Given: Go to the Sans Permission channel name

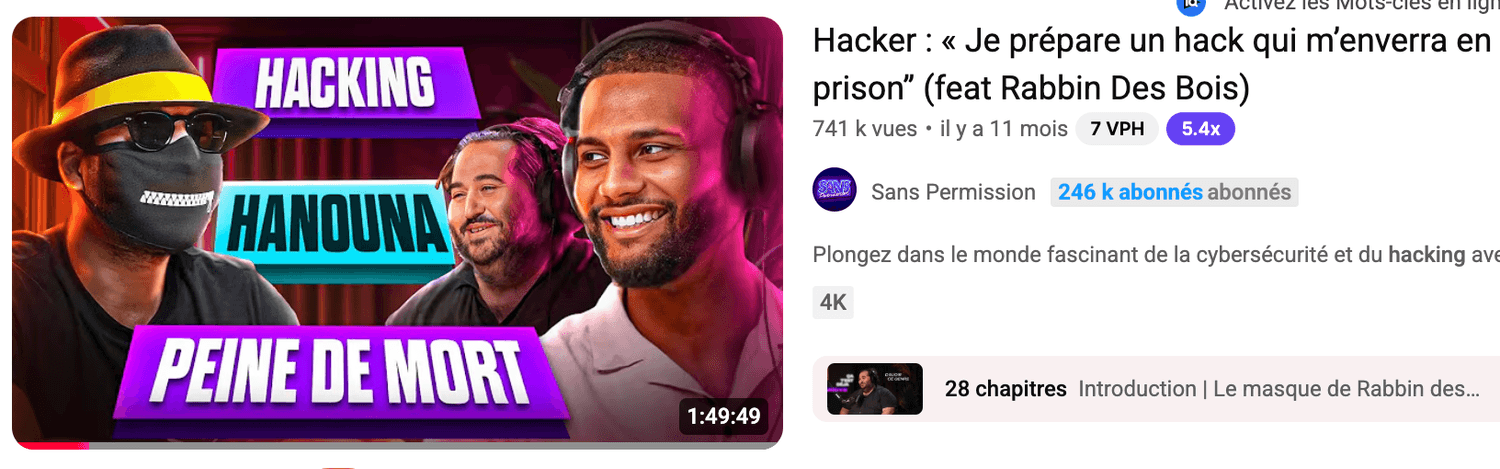Looking at the screenshot, I should [x=953, y=192].
